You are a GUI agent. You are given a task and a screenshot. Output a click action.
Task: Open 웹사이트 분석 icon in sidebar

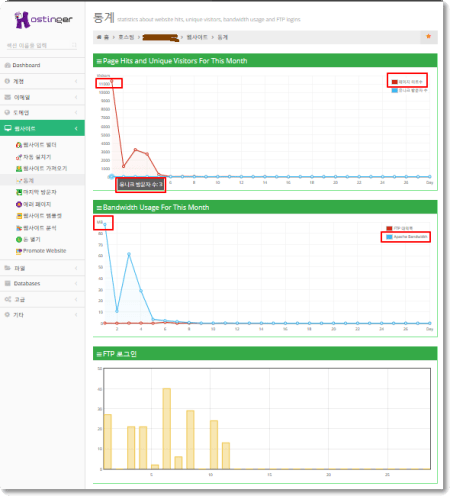[19, 228]
